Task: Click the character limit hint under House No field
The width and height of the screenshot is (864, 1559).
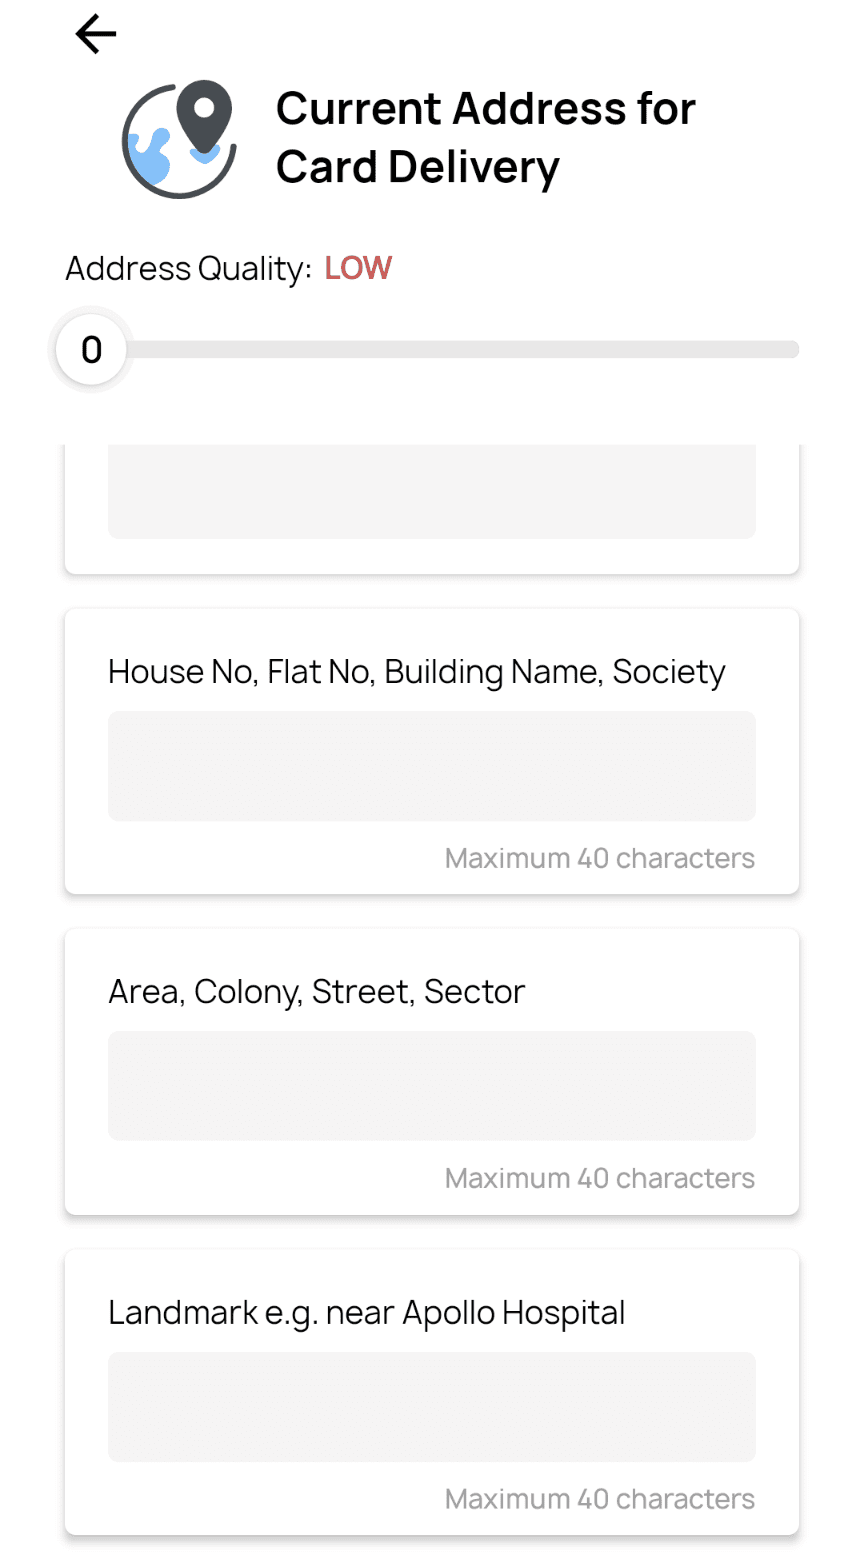Action: coord(599,859)
